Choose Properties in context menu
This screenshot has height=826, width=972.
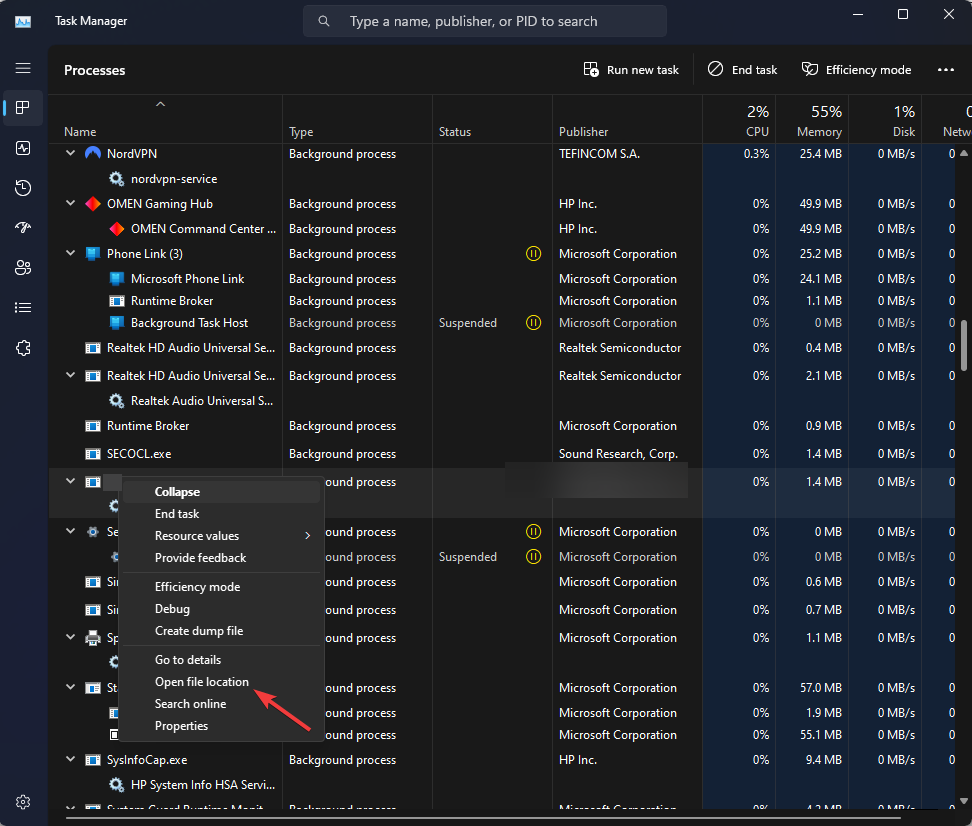click(x=222, y=726)
